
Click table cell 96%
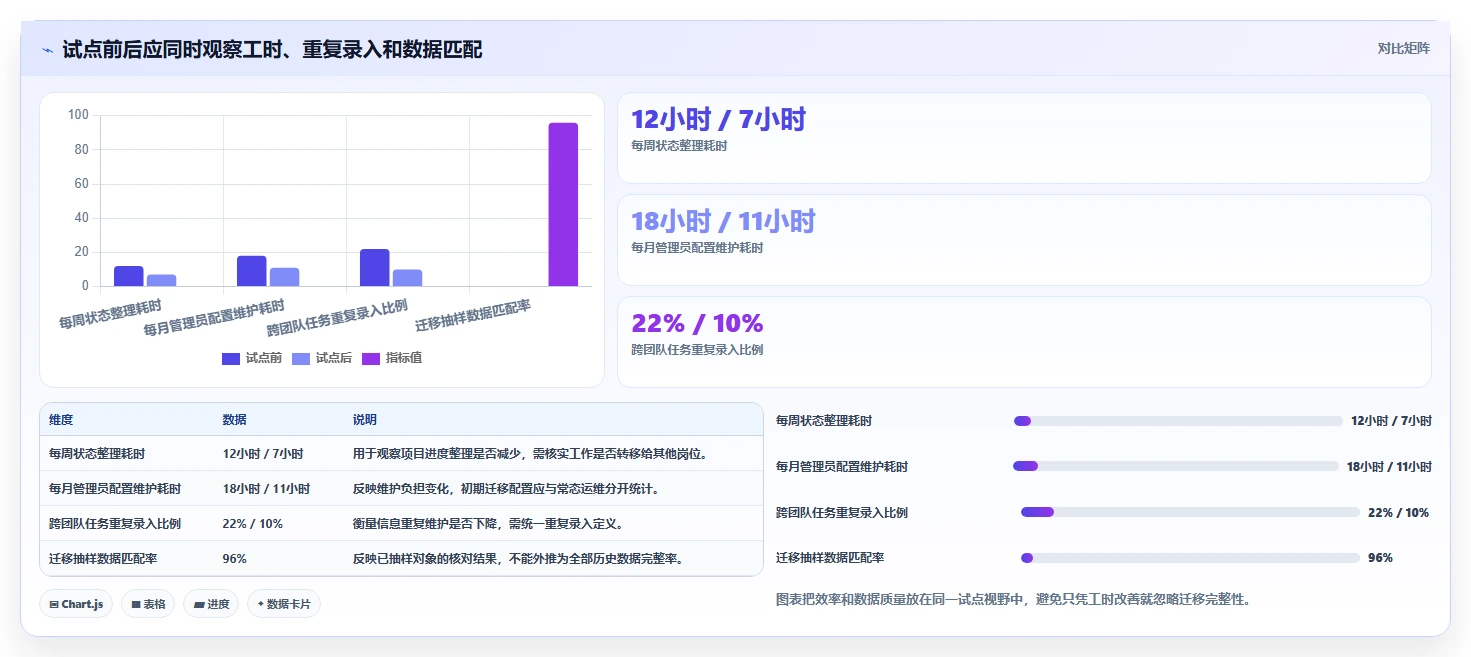pos(235,559)
